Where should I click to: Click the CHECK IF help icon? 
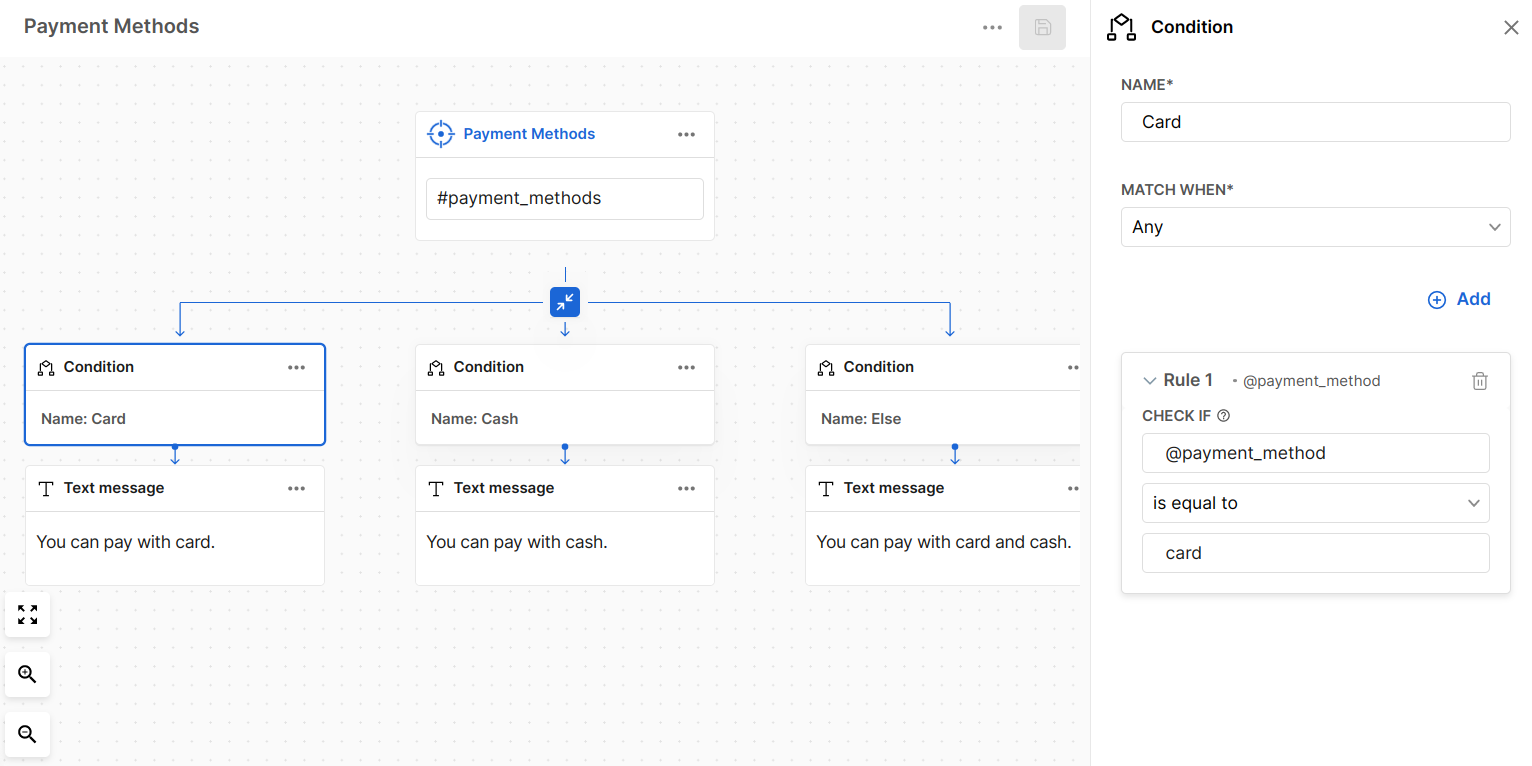tap(1223, 416)
